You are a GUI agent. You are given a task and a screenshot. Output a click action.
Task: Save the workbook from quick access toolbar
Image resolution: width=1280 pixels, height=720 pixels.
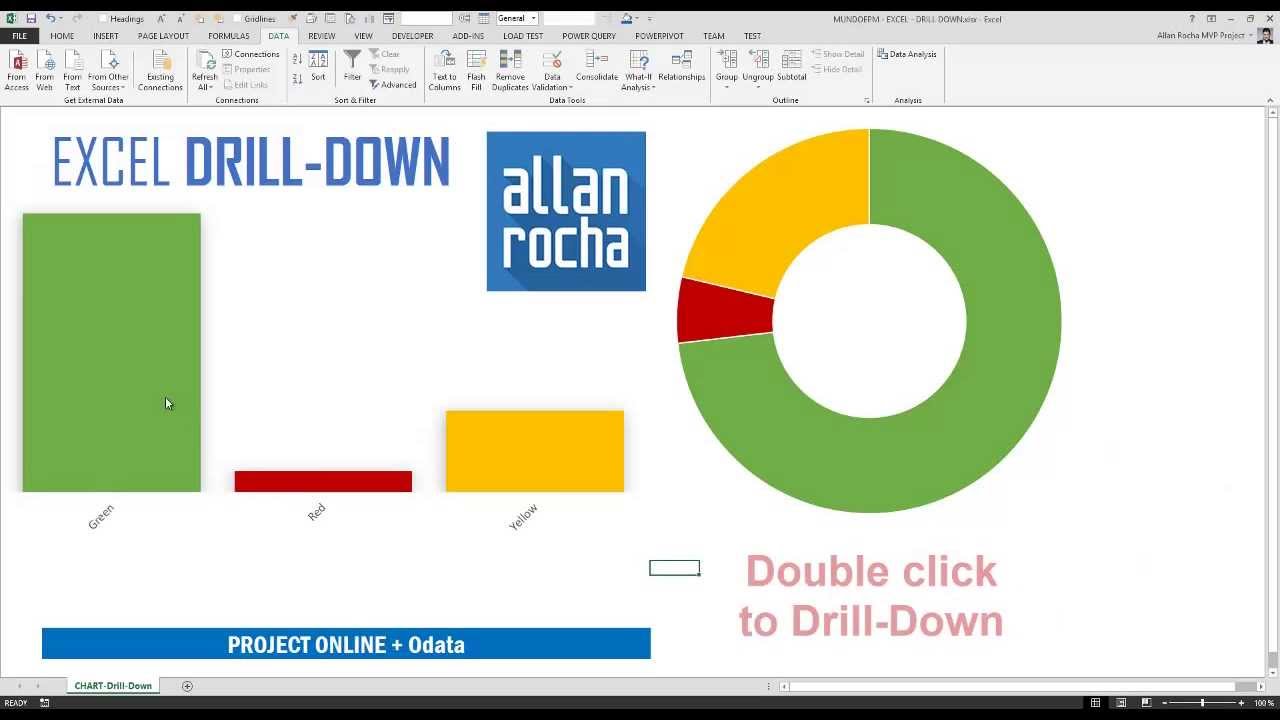coord(31,18)
